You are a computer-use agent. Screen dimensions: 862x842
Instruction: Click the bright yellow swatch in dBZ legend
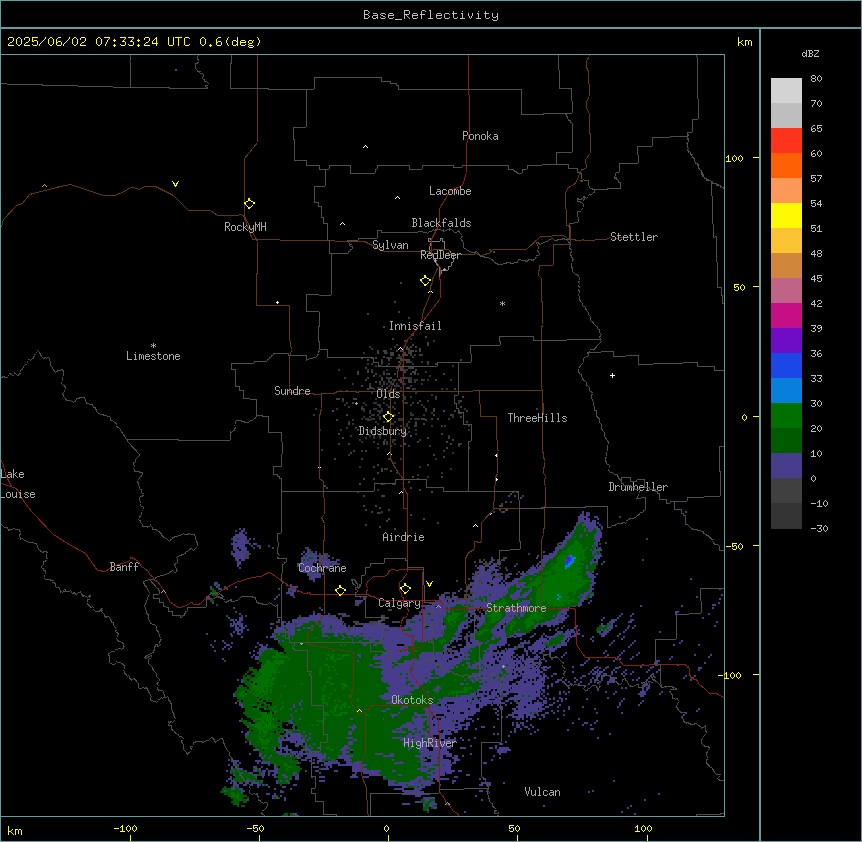(786, 215)
